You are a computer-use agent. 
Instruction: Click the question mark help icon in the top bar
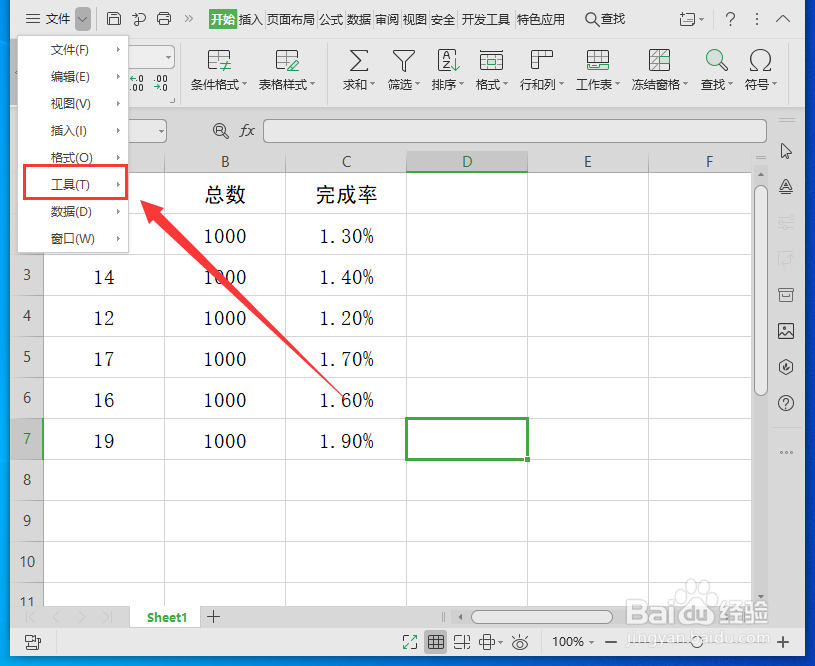[730, 20]
